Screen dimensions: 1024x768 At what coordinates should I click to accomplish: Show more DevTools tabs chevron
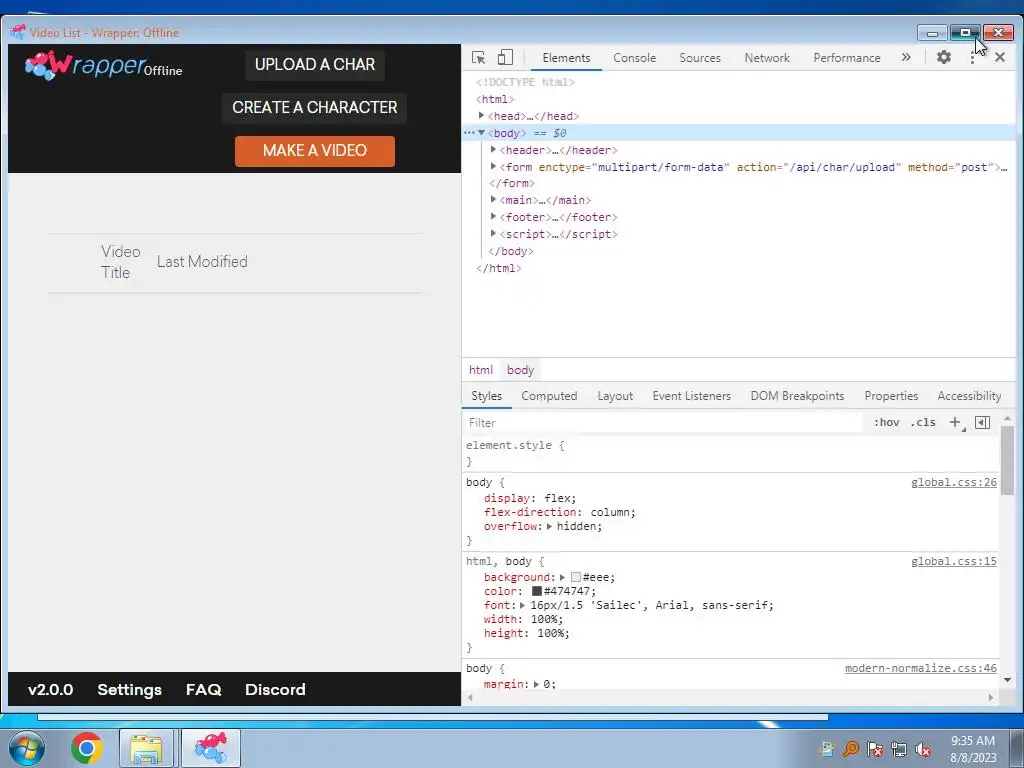tap(906, 57)
